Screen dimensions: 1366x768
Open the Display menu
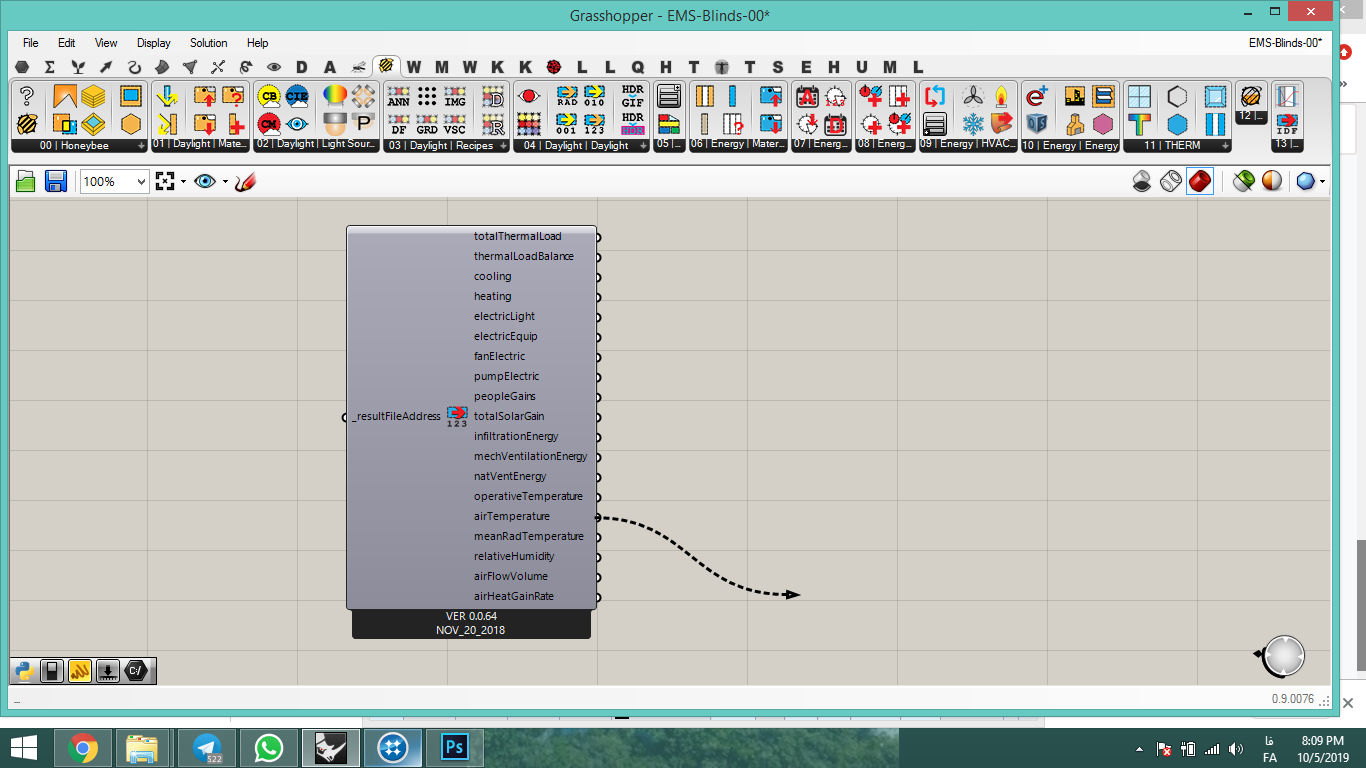[154, 43]
